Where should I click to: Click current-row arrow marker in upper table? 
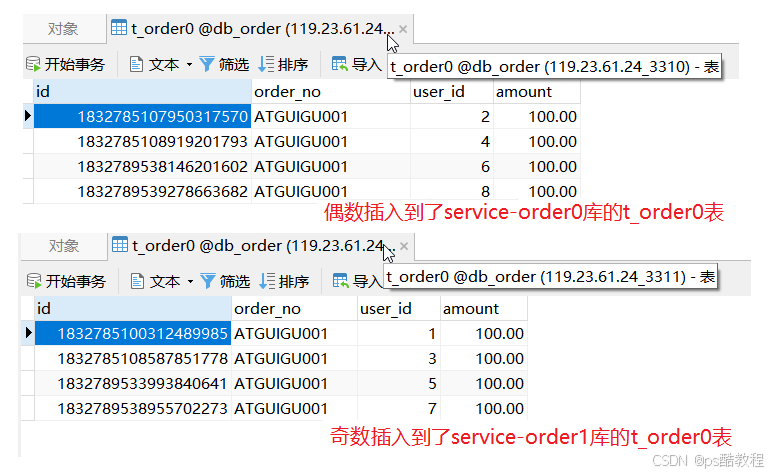coord(28,116)
